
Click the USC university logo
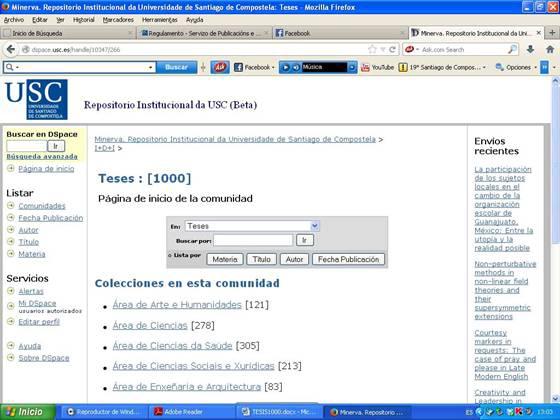click(36, 100)
